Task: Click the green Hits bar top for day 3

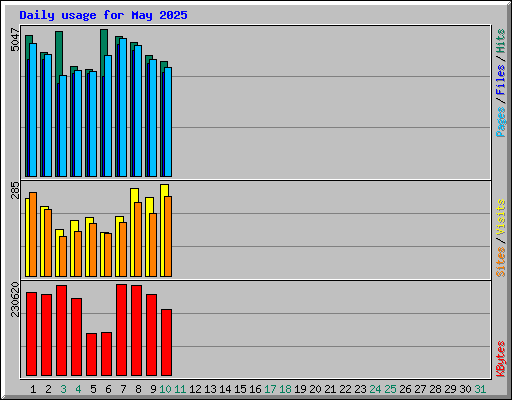Action: tap(59, 53)
